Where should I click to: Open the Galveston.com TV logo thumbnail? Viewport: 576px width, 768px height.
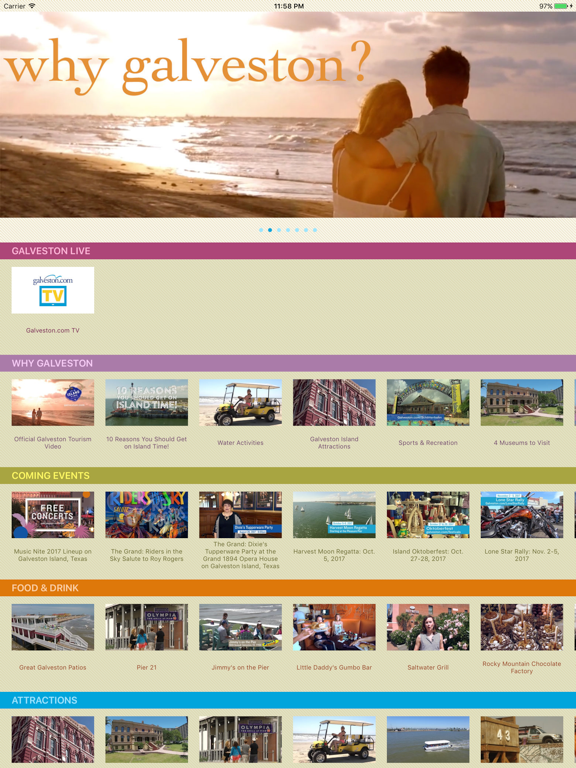[x=53, y=290]
